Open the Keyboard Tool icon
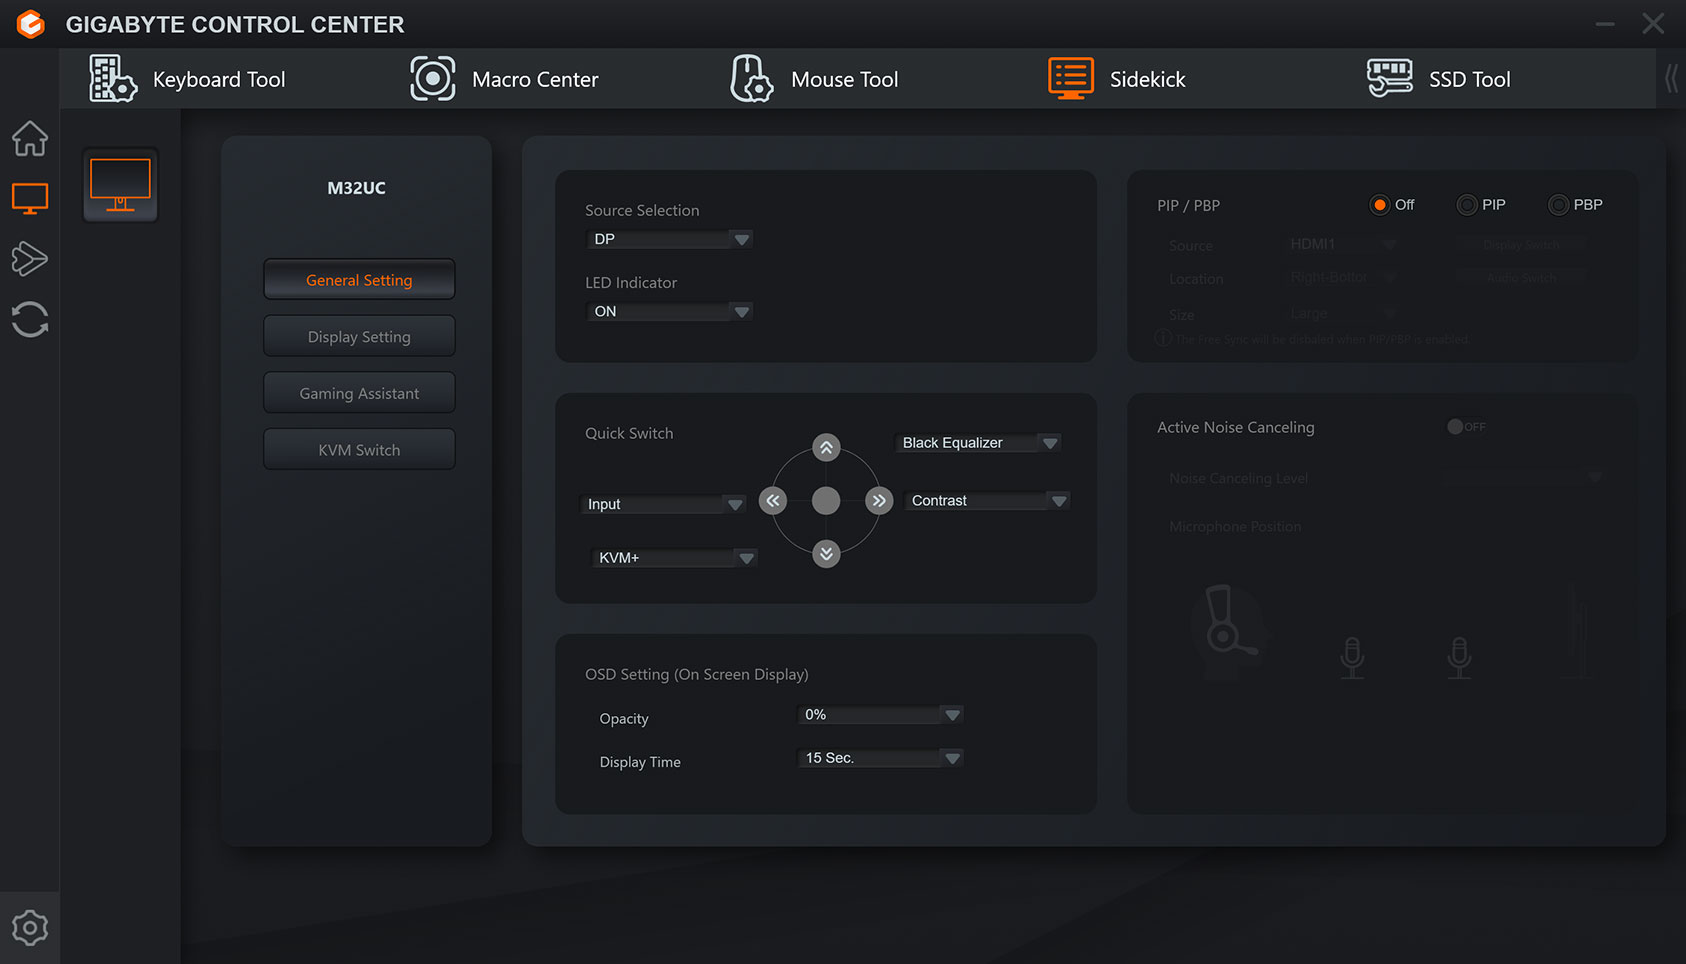The height and width of the screenshot is (964, 1686). 113,79
